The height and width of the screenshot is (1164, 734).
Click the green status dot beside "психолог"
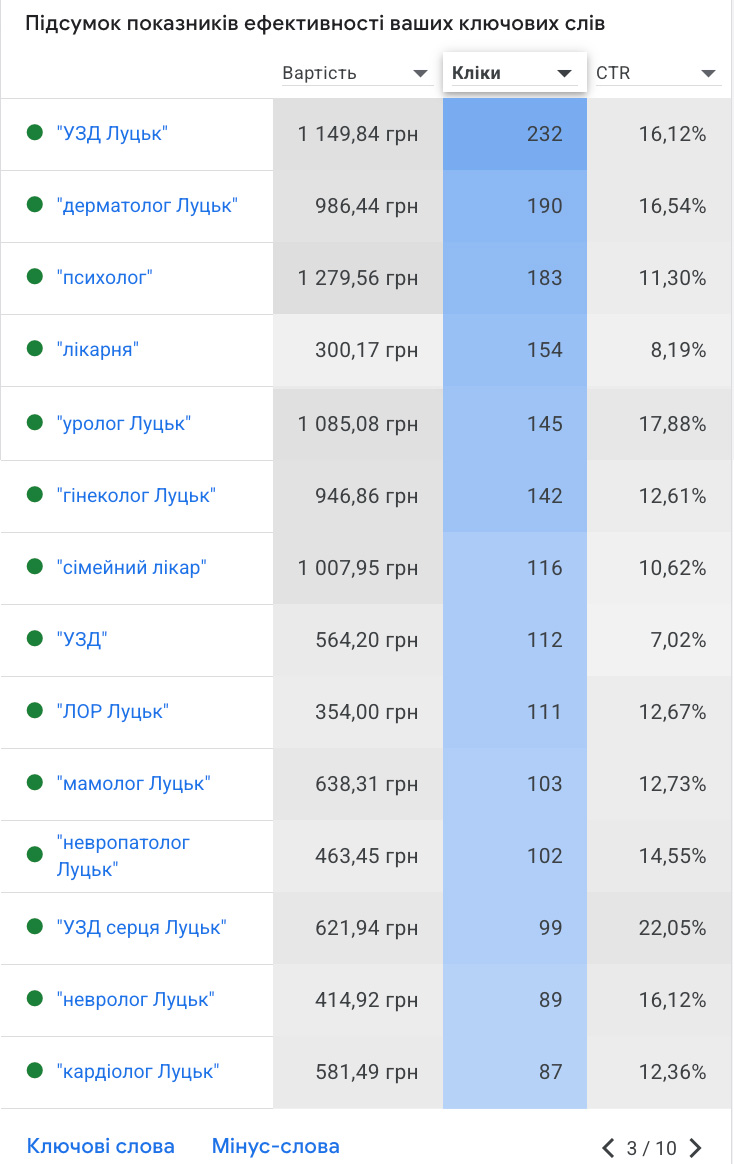[35, 277]
